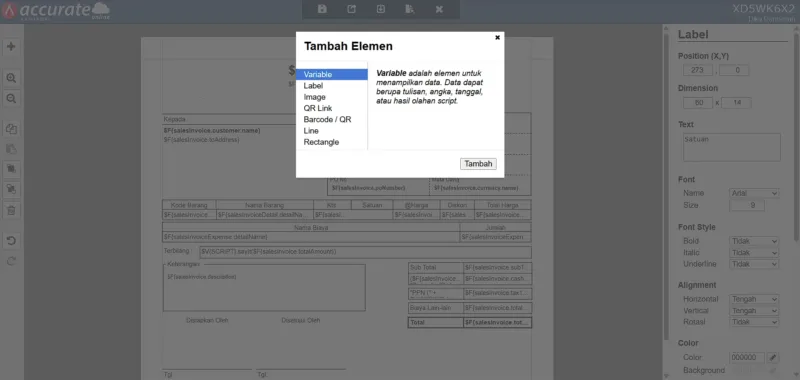The width and height of the screenshot is (800, 380).
Task: Click the zoom in magnifier icon
Action: pos(11,78)
